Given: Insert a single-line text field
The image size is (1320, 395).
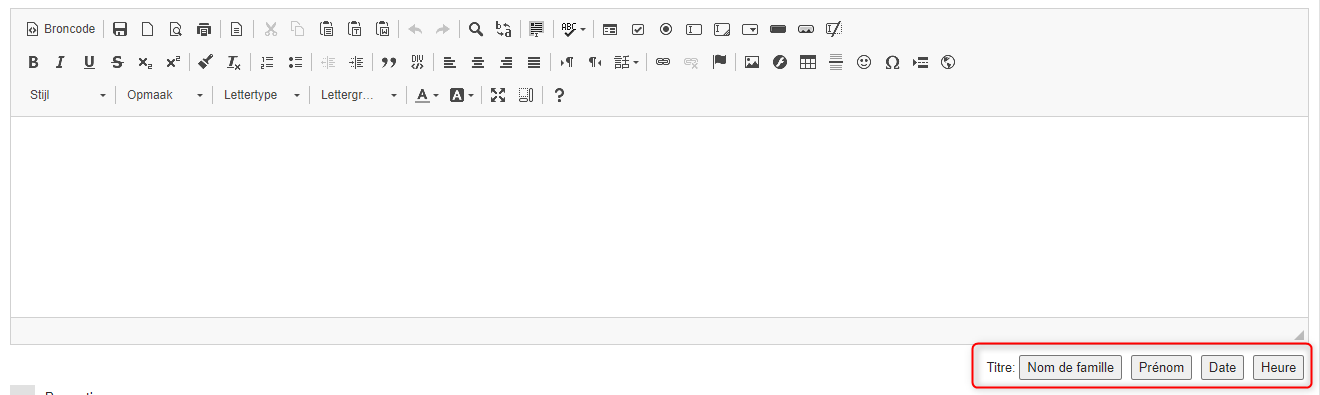Looking at the screenshot, I should pyautogui.click(x=694, y=29).
